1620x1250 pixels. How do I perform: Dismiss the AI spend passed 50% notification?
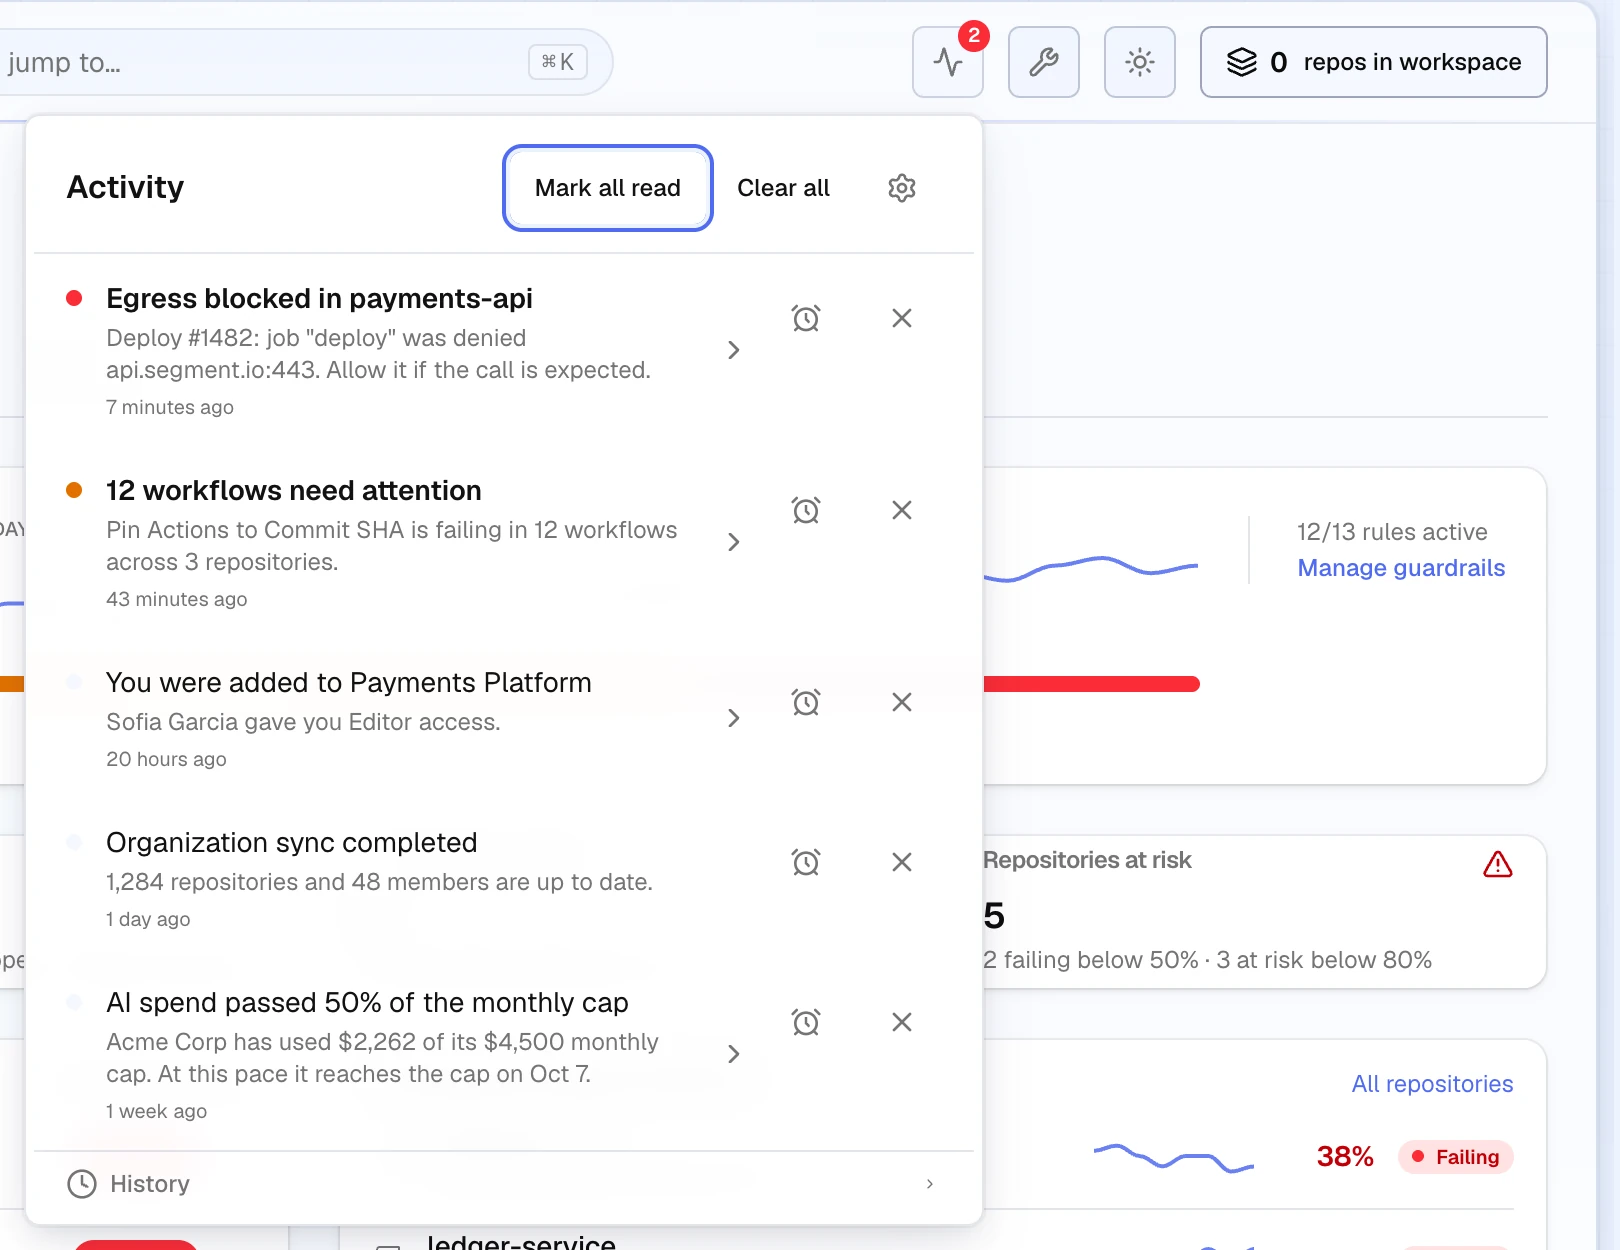coord(902,1022)
